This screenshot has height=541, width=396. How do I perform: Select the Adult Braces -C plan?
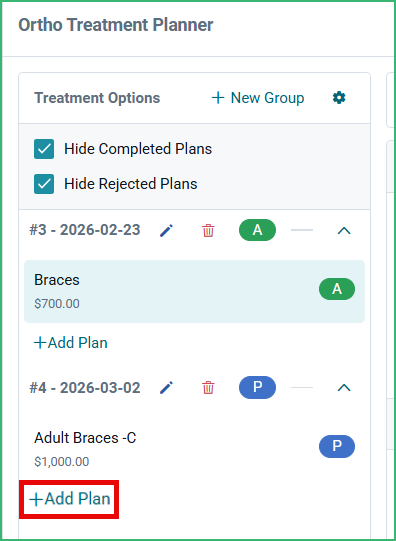[x=194, y=449]
